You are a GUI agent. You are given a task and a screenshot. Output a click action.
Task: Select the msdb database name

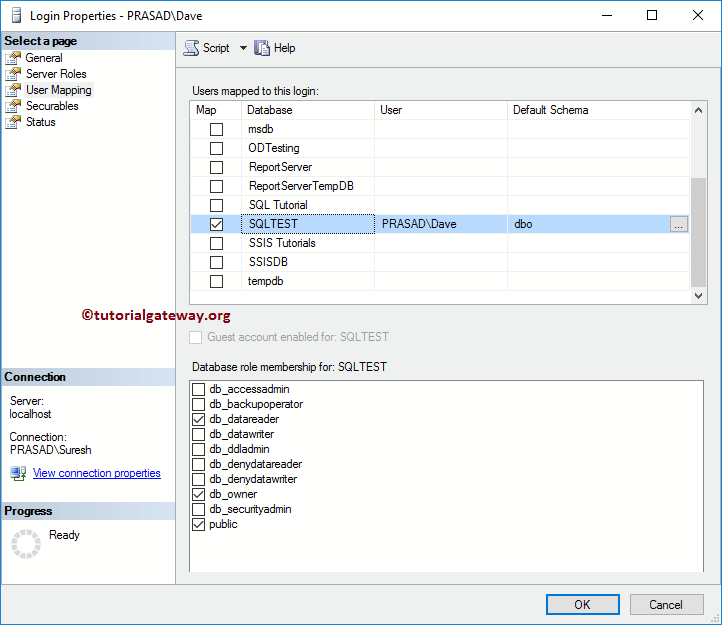pos(261,129)
